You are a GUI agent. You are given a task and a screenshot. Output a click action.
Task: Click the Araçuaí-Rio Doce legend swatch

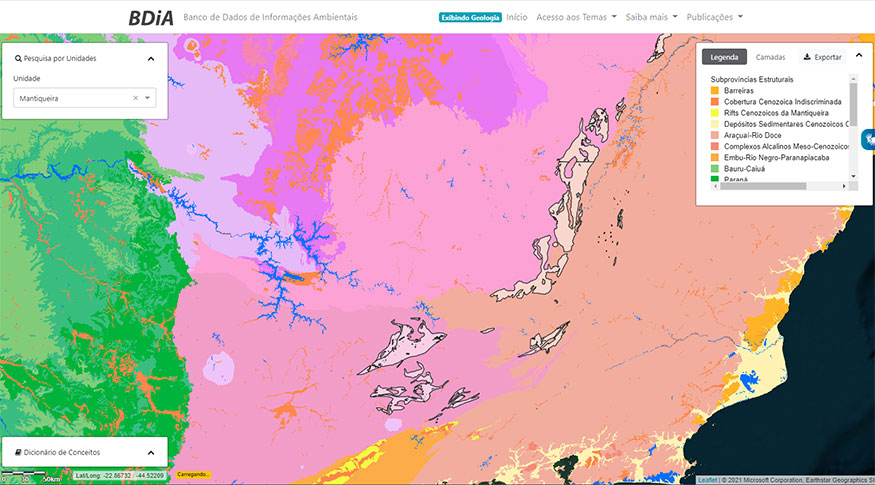click(x=714, y=135)
